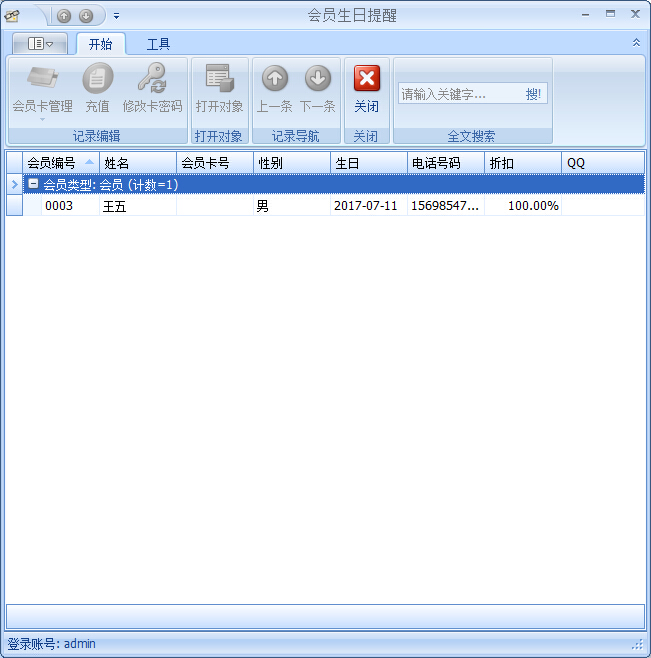Click the 搜! search button
This screenshot has width=651, height=658.
pos(533,94)
